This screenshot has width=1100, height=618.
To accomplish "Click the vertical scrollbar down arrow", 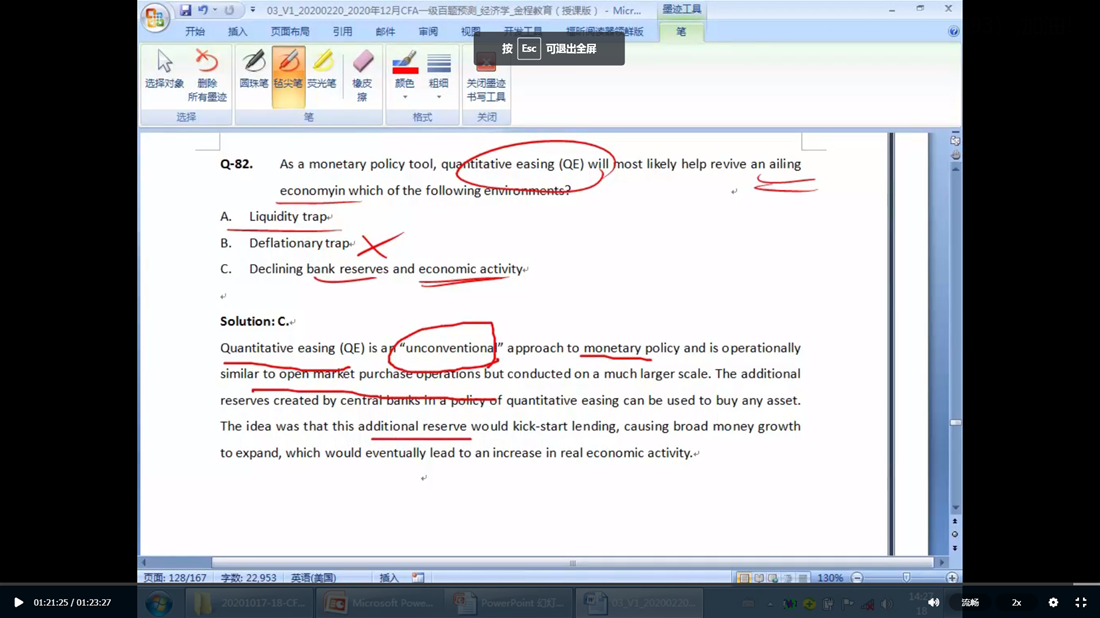I will 955,507.
